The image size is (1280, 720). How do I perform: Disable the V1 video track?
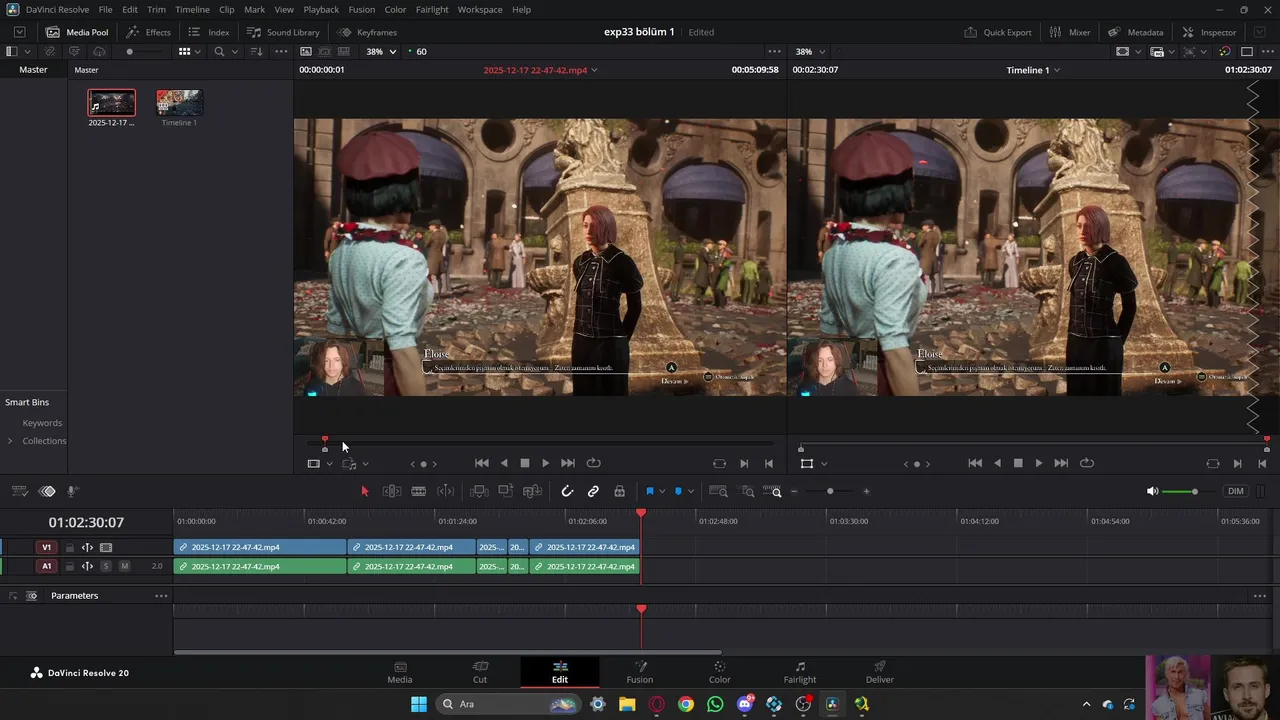tap(106, 548)
